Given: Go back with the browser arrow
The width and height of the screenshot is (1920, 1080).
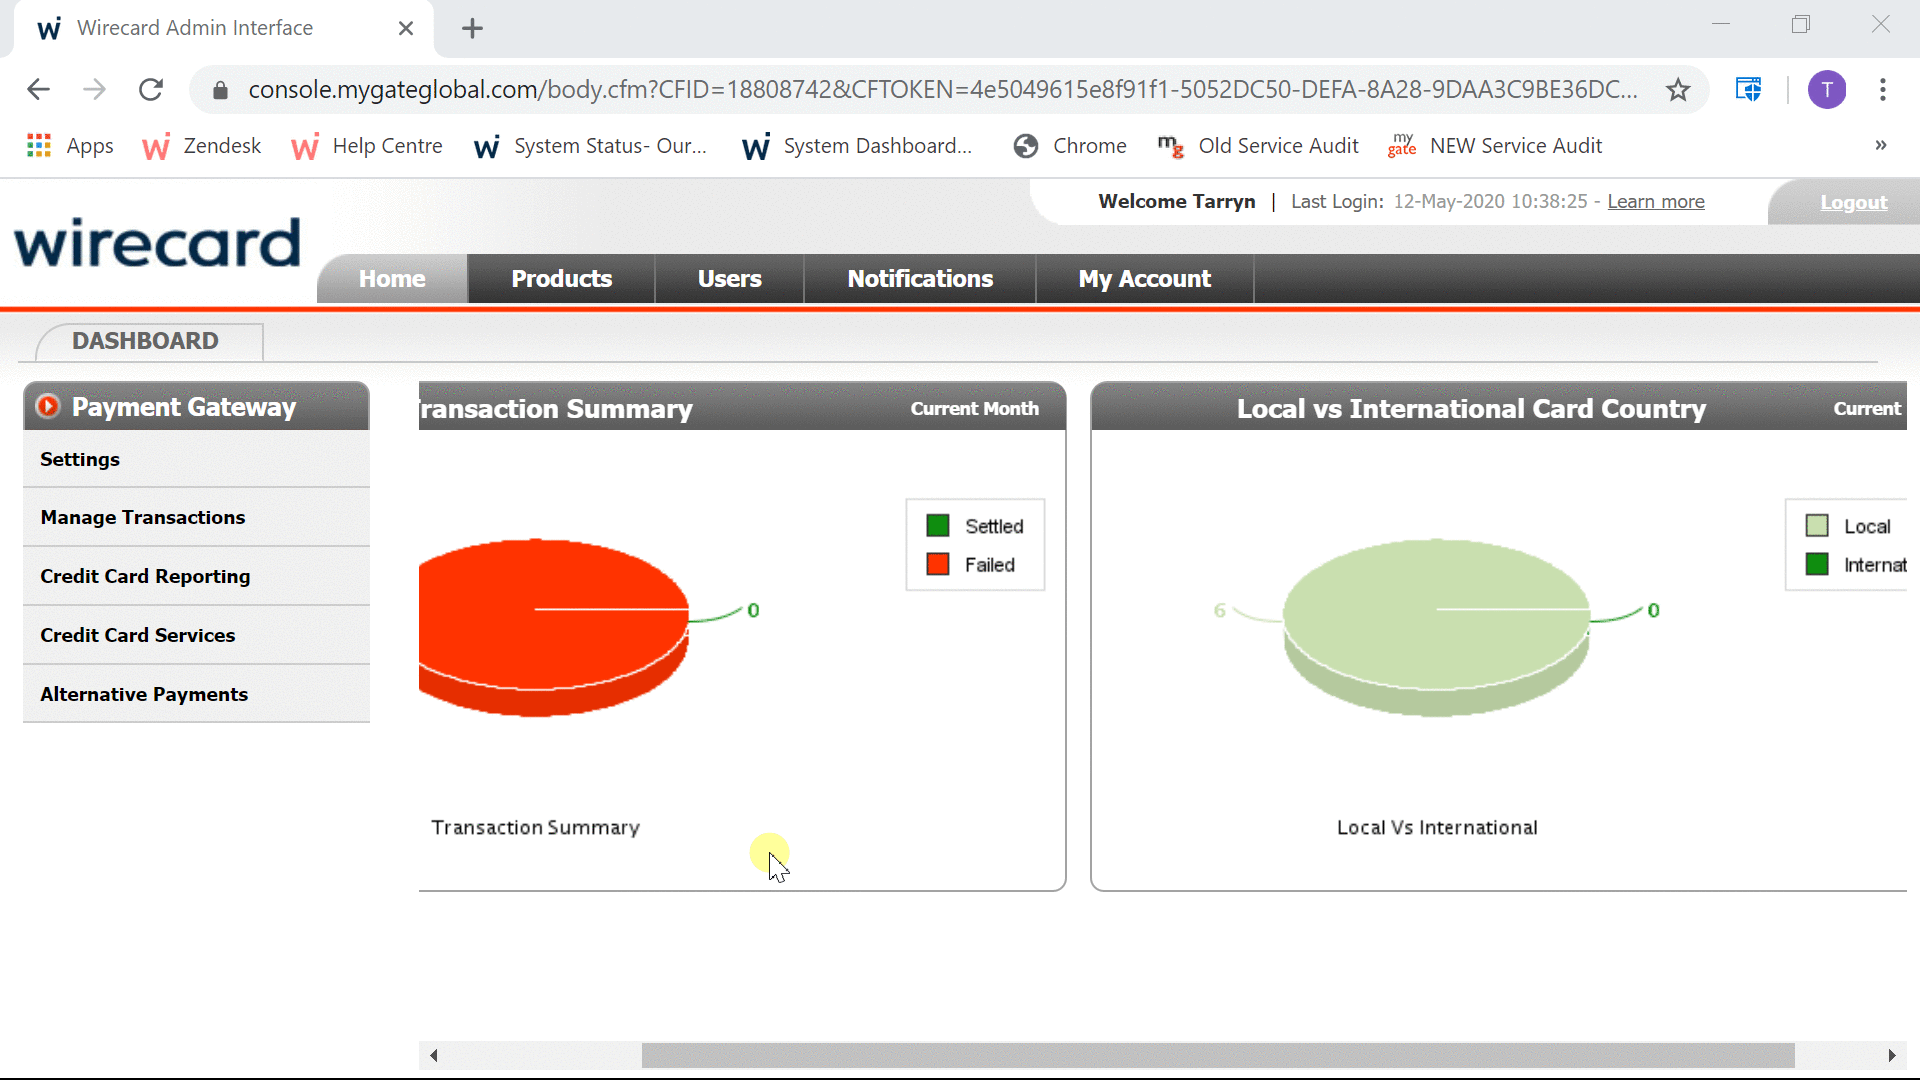Looking at the screenshot, I should [x=38, y=90].
